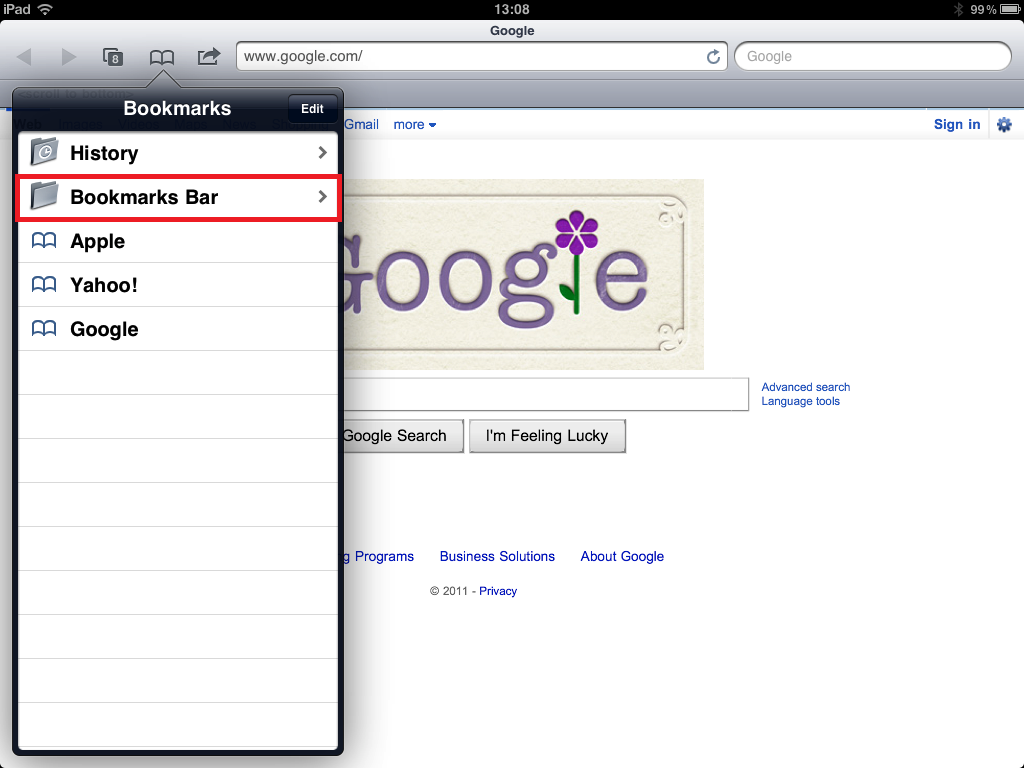Tap the Safari back arrow
1024x768 pixels.
click(24, 57)
